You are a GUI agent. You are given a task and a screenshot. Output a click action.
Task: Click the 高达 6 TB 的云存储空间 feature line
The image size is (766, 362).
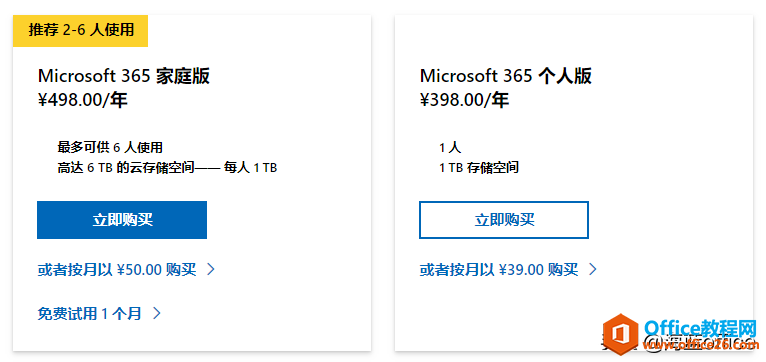[x=167, y=168]
